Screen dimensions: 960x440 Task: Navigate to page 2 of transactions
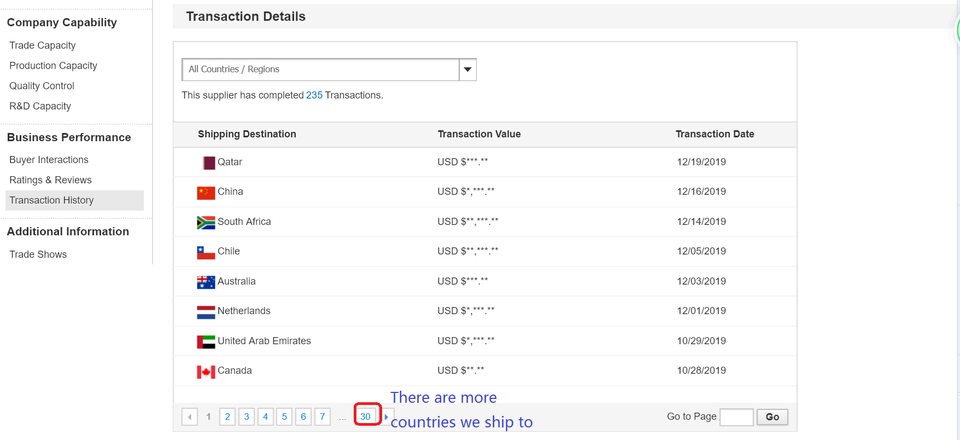228,417
